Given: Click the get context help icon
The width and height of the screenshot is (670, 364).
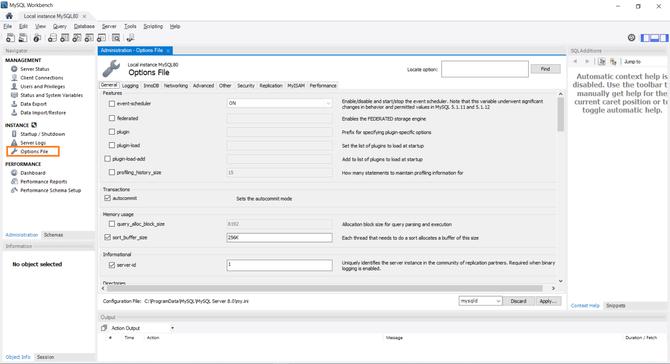Looking at the screenshot, I should click(x=602, y=62).
